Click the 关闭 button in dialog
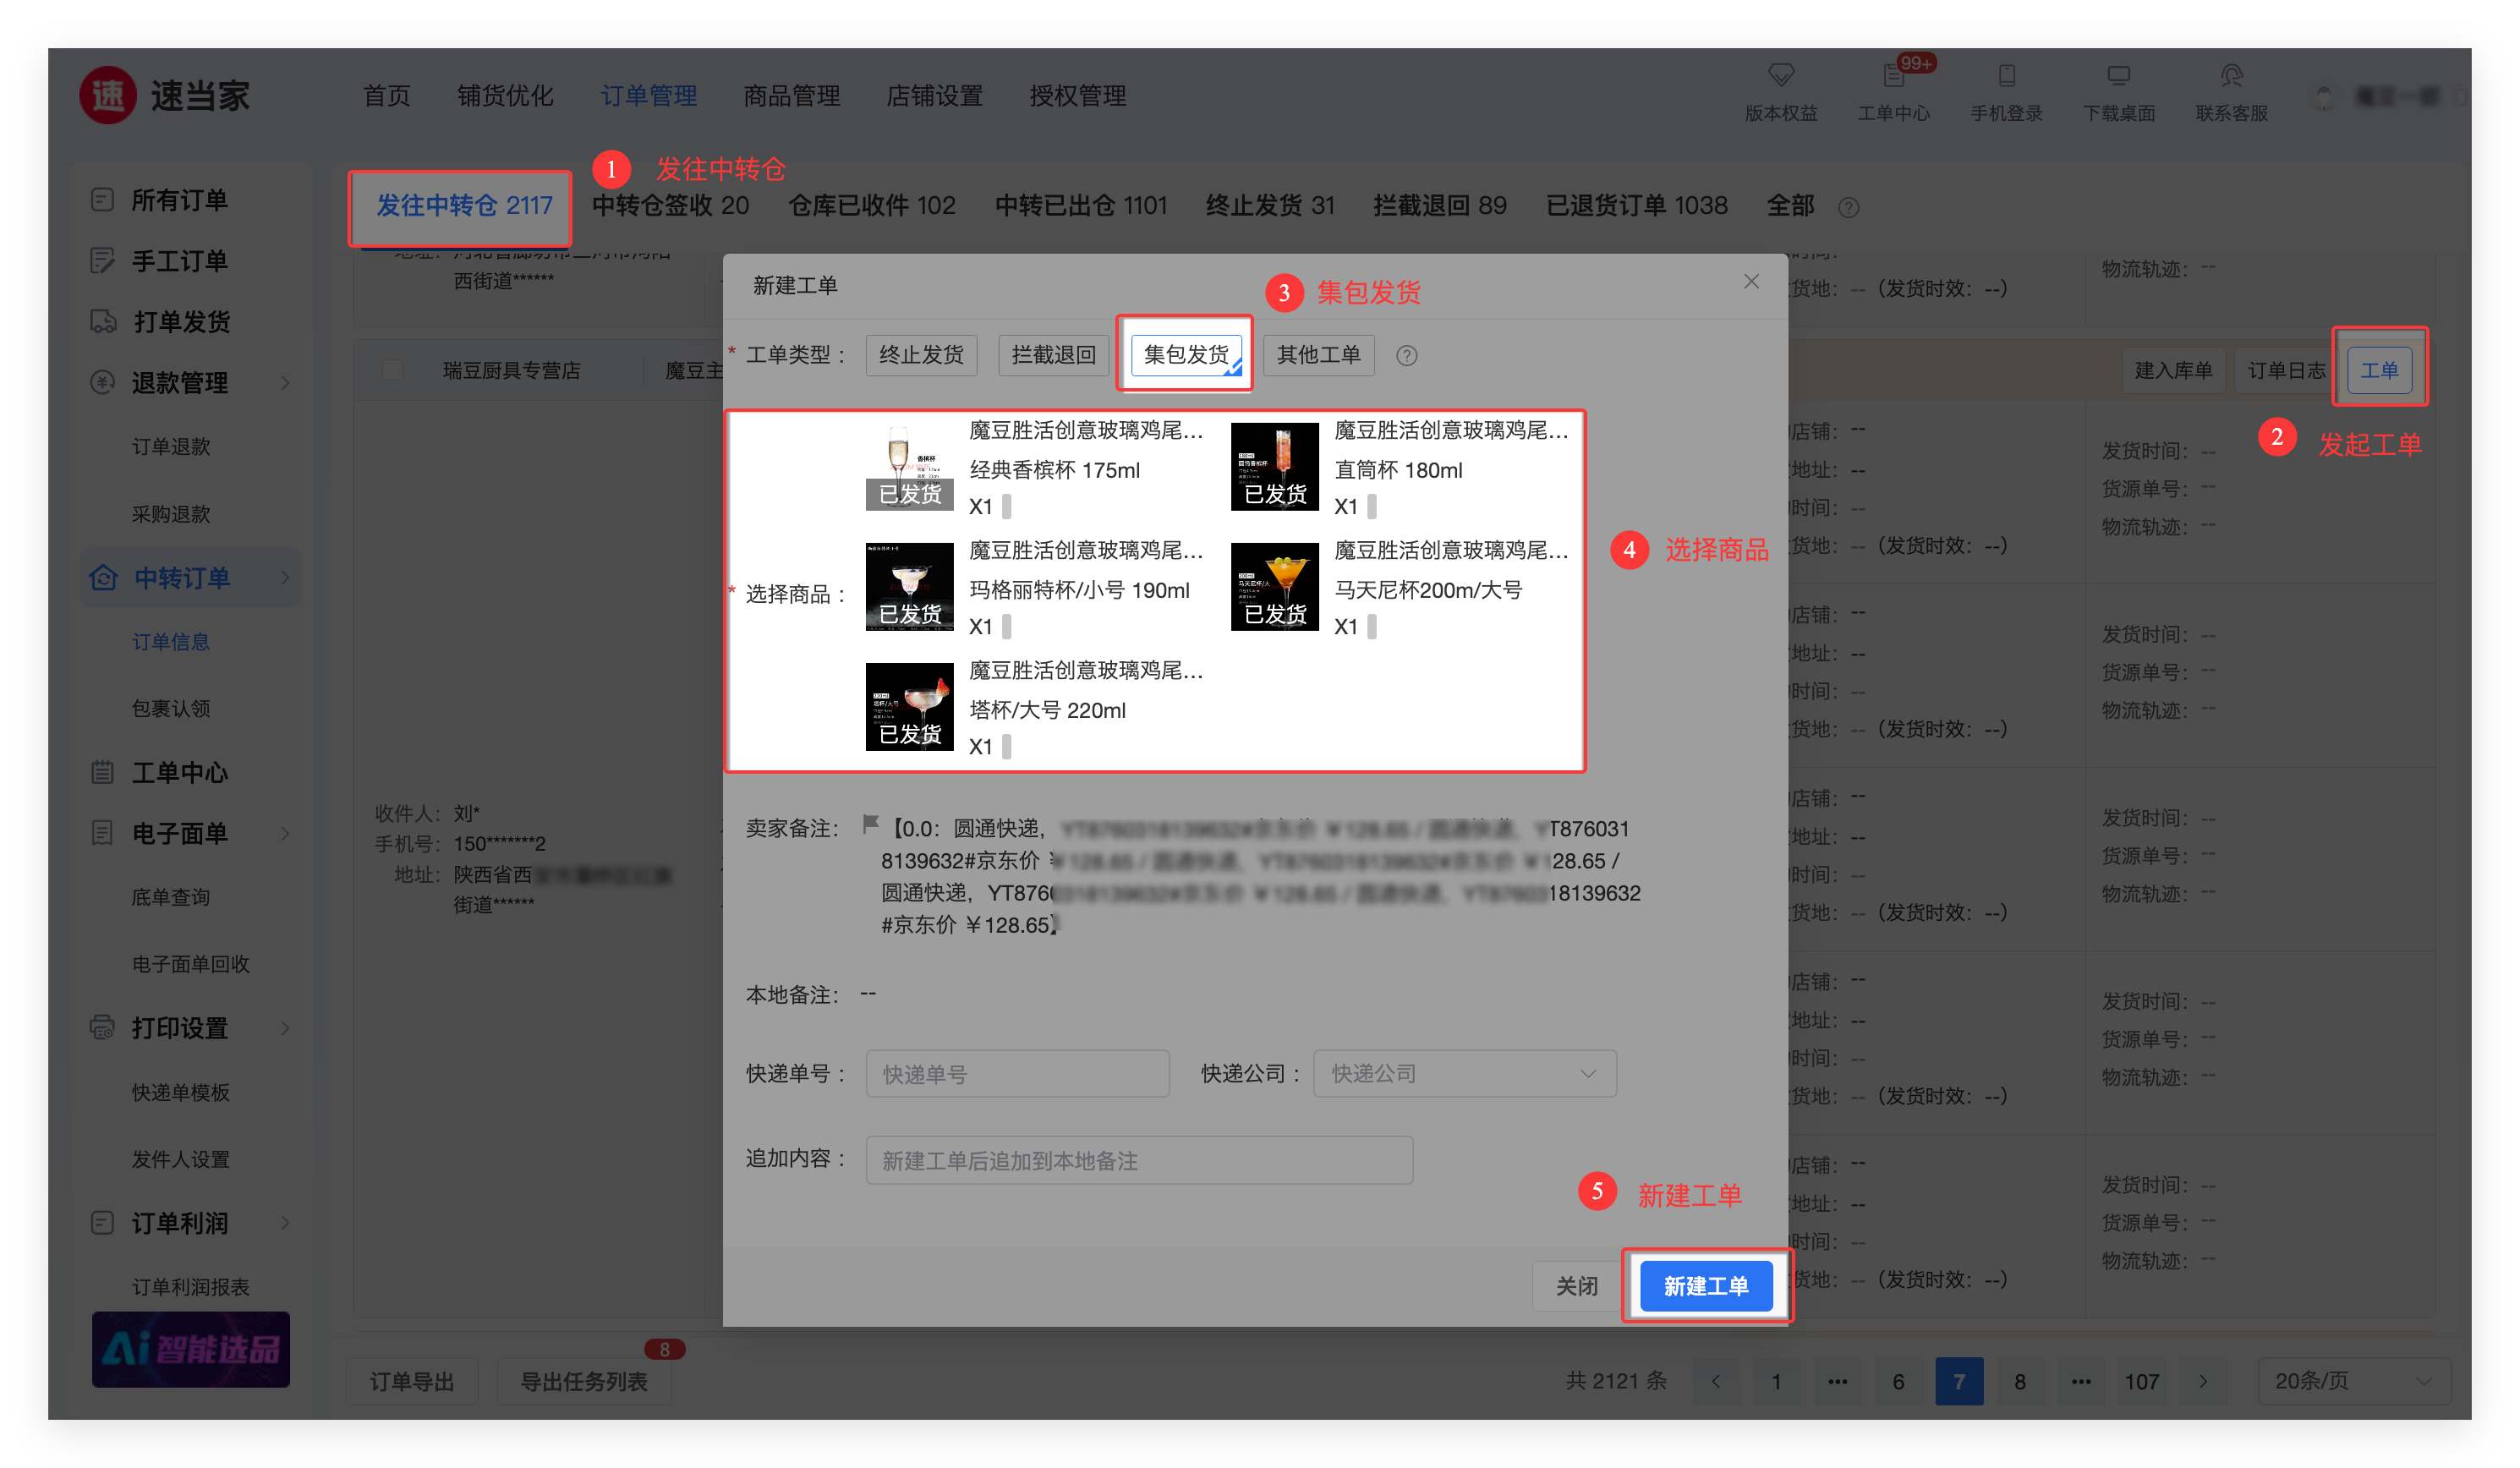 pyautogui.click(x=1576, y=1286)
